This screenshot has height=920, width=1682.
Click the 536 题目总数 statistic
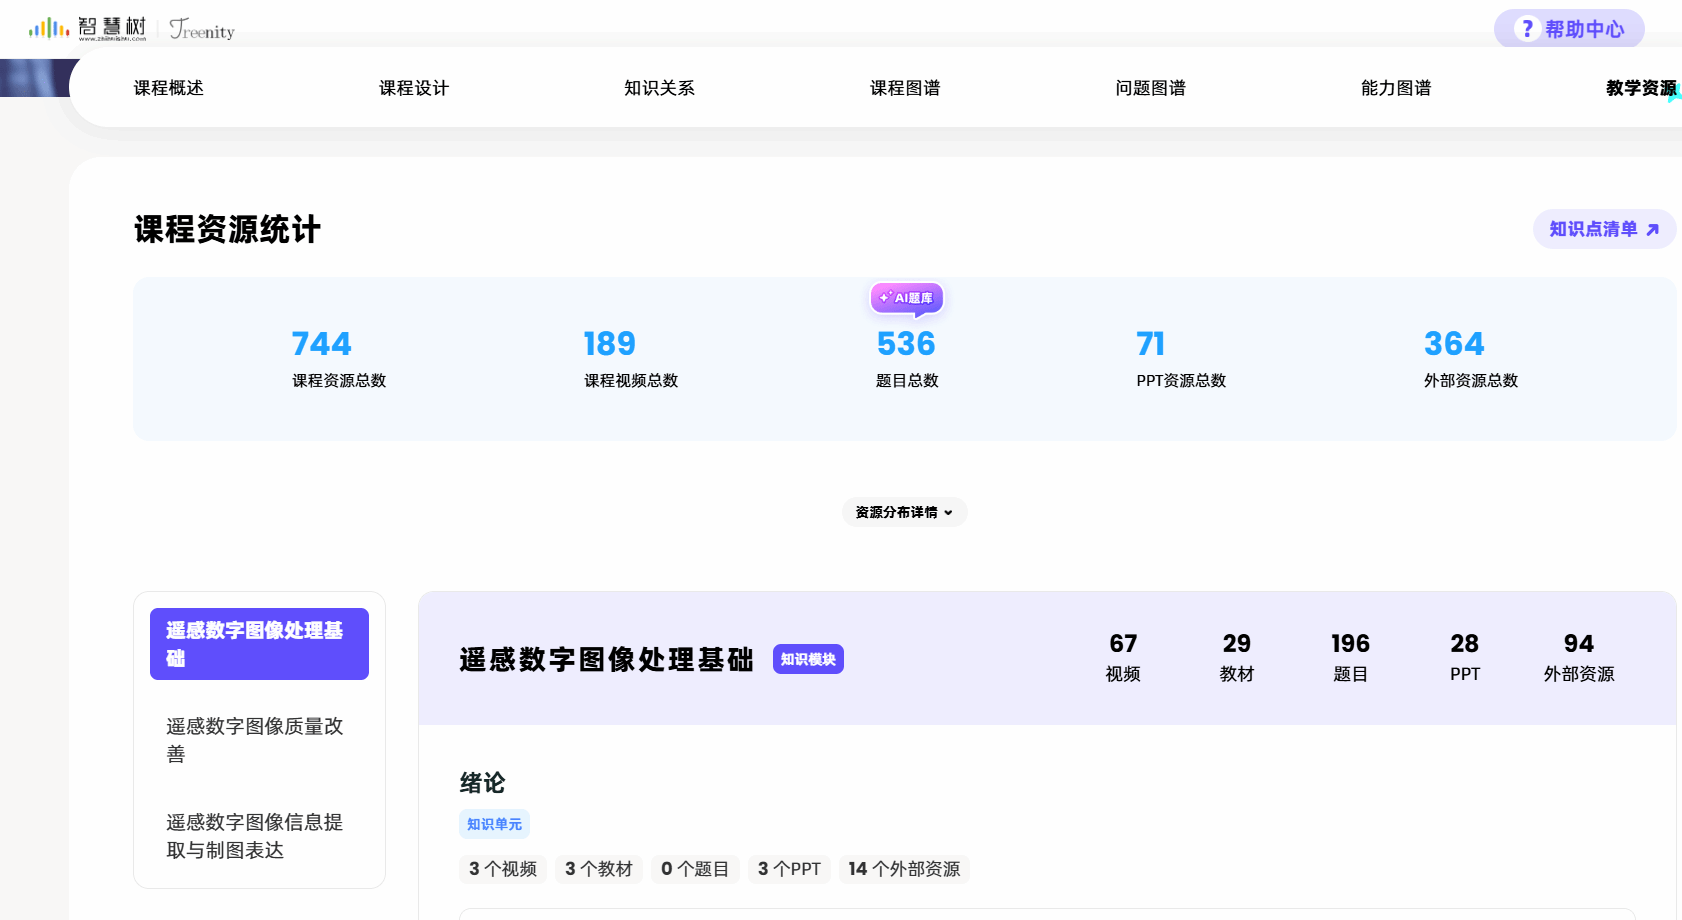906,357
